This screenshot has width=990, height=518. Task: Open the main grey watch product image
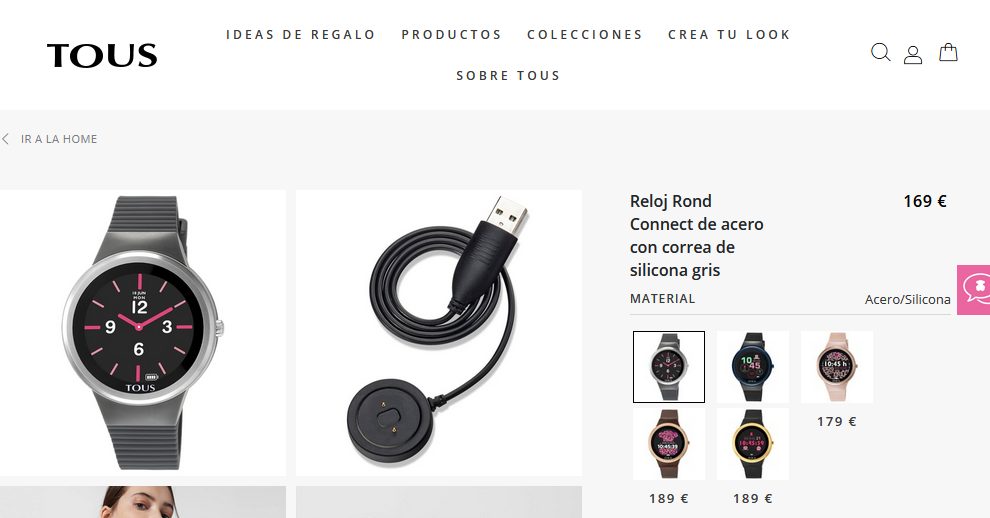[x=143, y=333]
